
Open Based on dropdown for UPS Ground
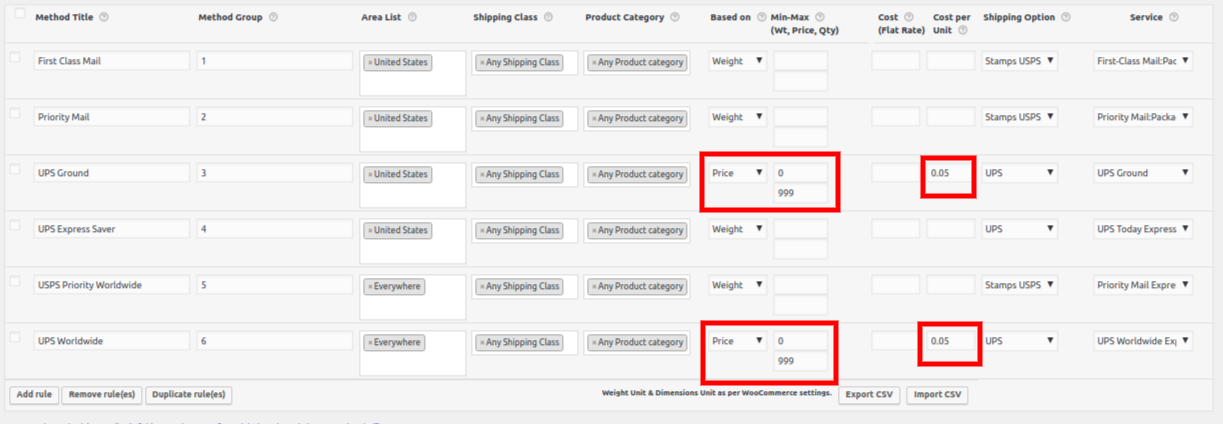click(738, 173)
